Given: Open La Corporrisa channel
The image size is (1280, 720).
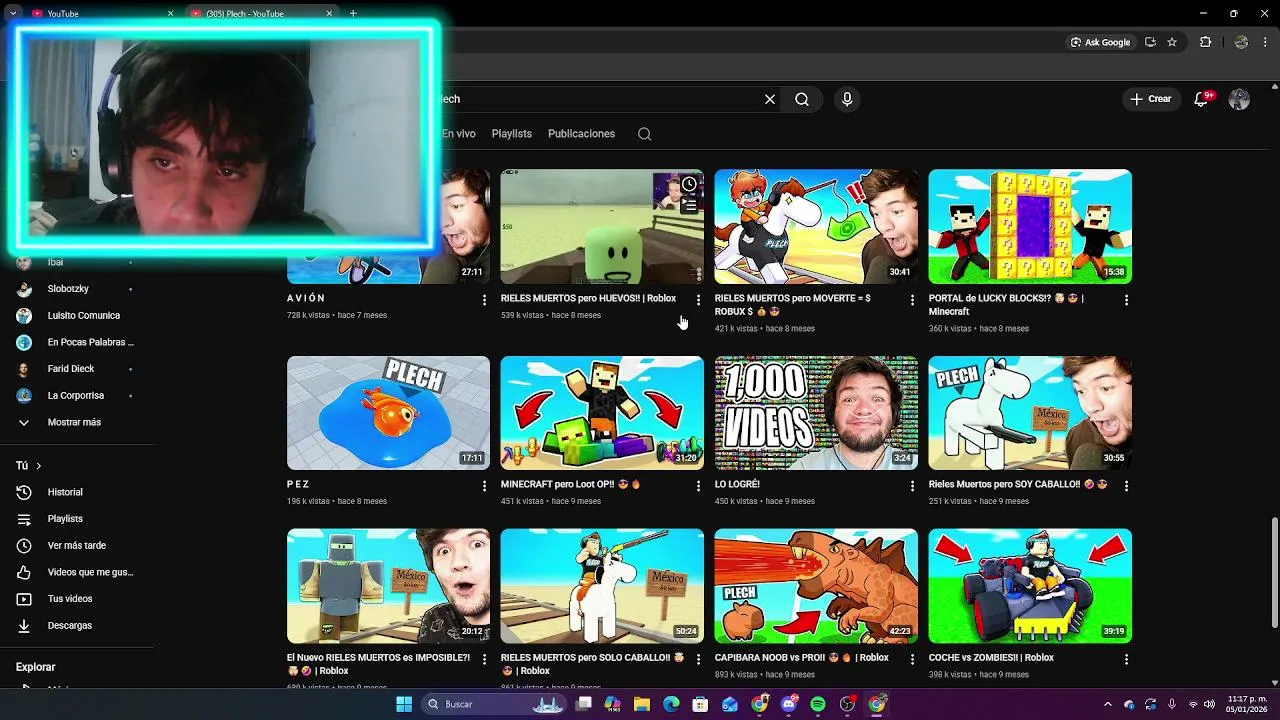Looking at the screenshot, I should 75,396.
